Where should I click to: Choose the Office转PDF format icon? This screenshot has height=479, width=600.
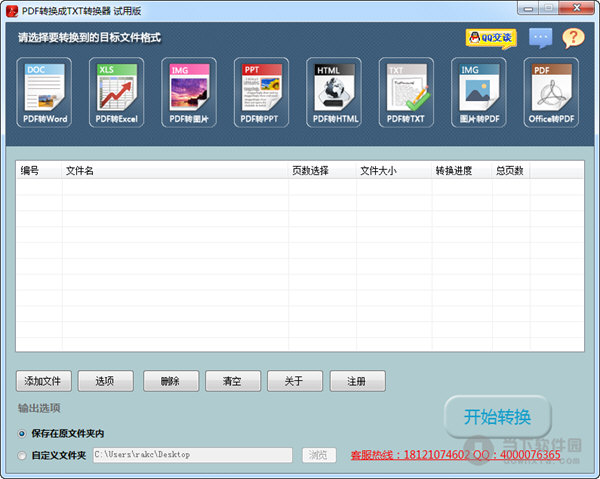tap(551, 92)
